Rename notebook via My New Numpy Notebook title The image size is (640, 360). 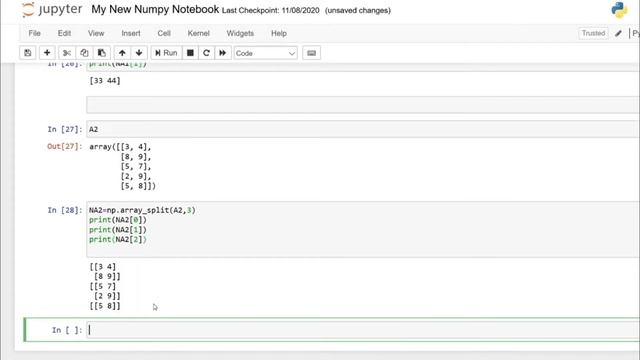155,9
